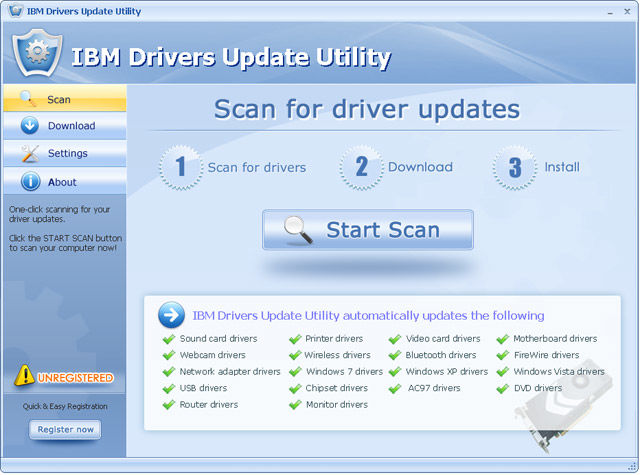
Task: Click the yellow warning icon next to UNREGISTERED
Action: [x=24, y=377]
